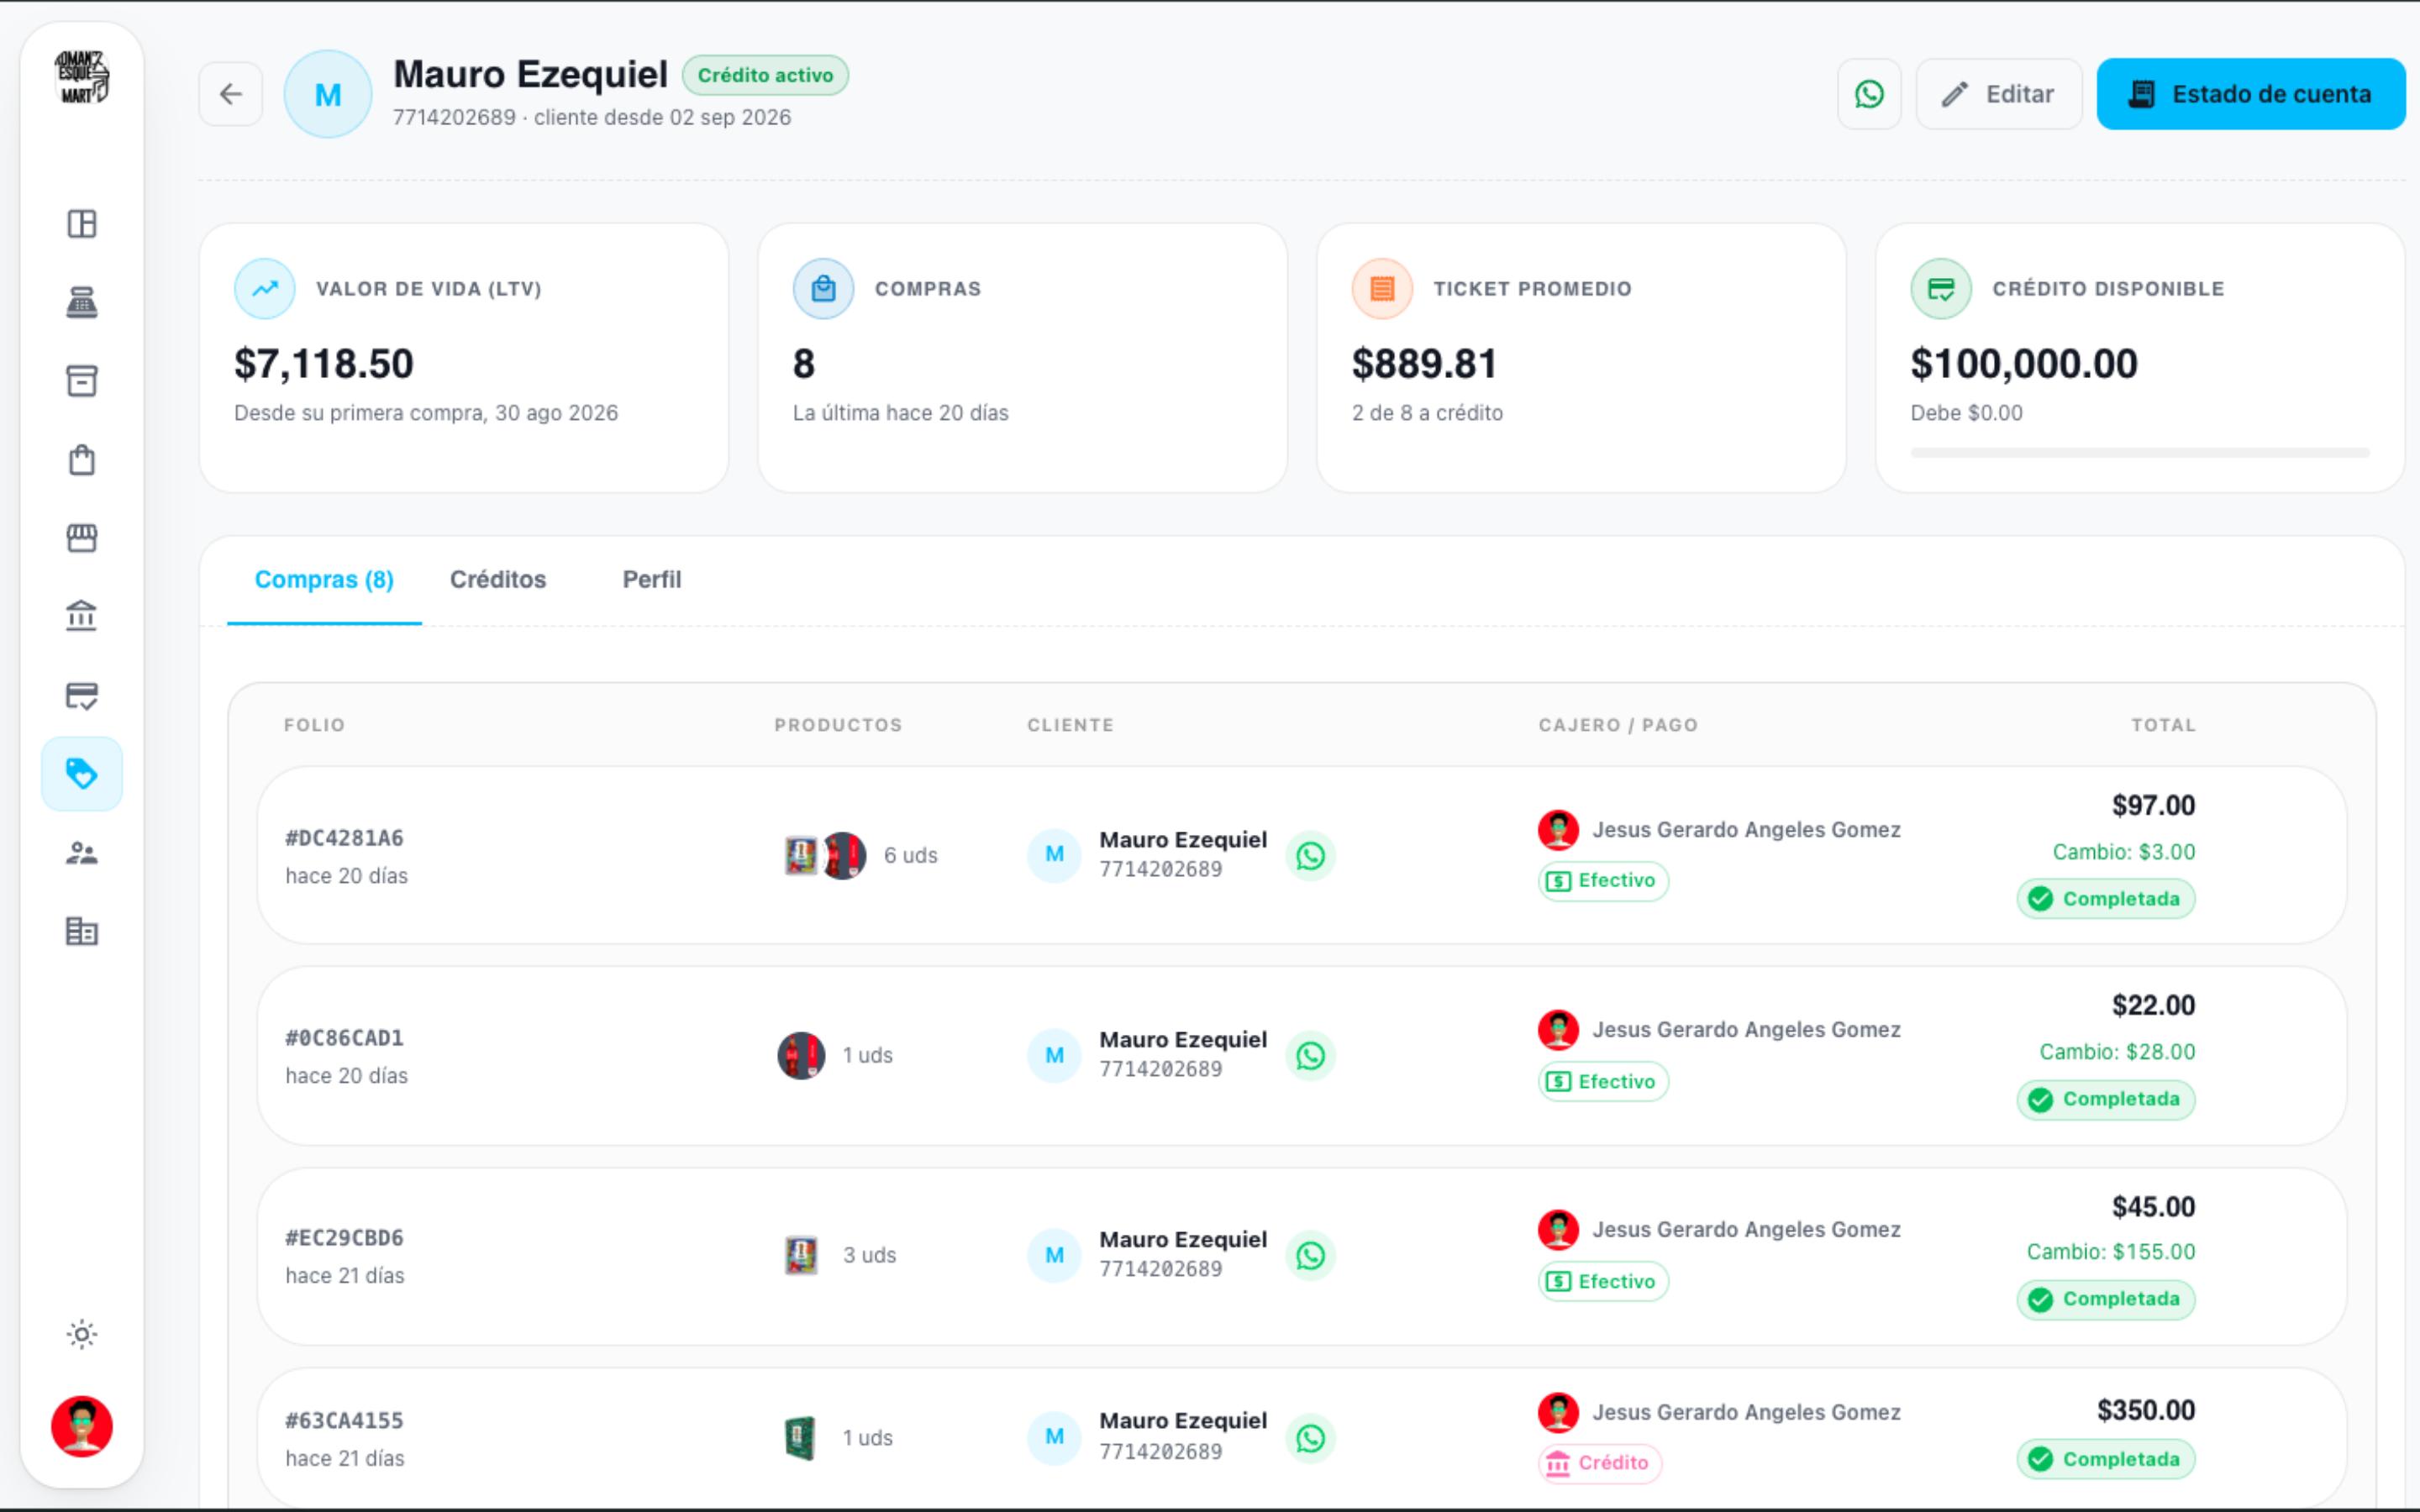Image resolution: width=2420 pixels, height=1512 pixels.
Task: Toggle the sun theme icon in sidebar
Action: tap(82, 1334)
